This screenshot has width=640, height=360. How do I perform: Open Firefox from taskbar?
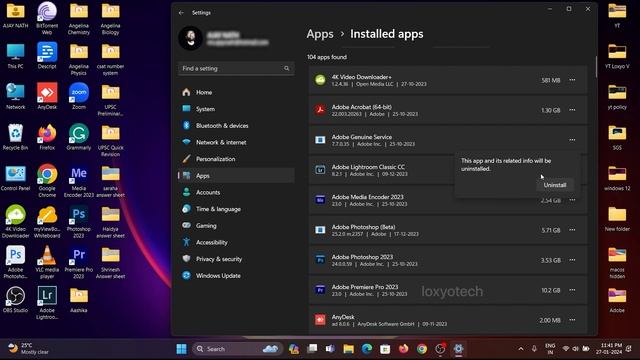point(403,349)
